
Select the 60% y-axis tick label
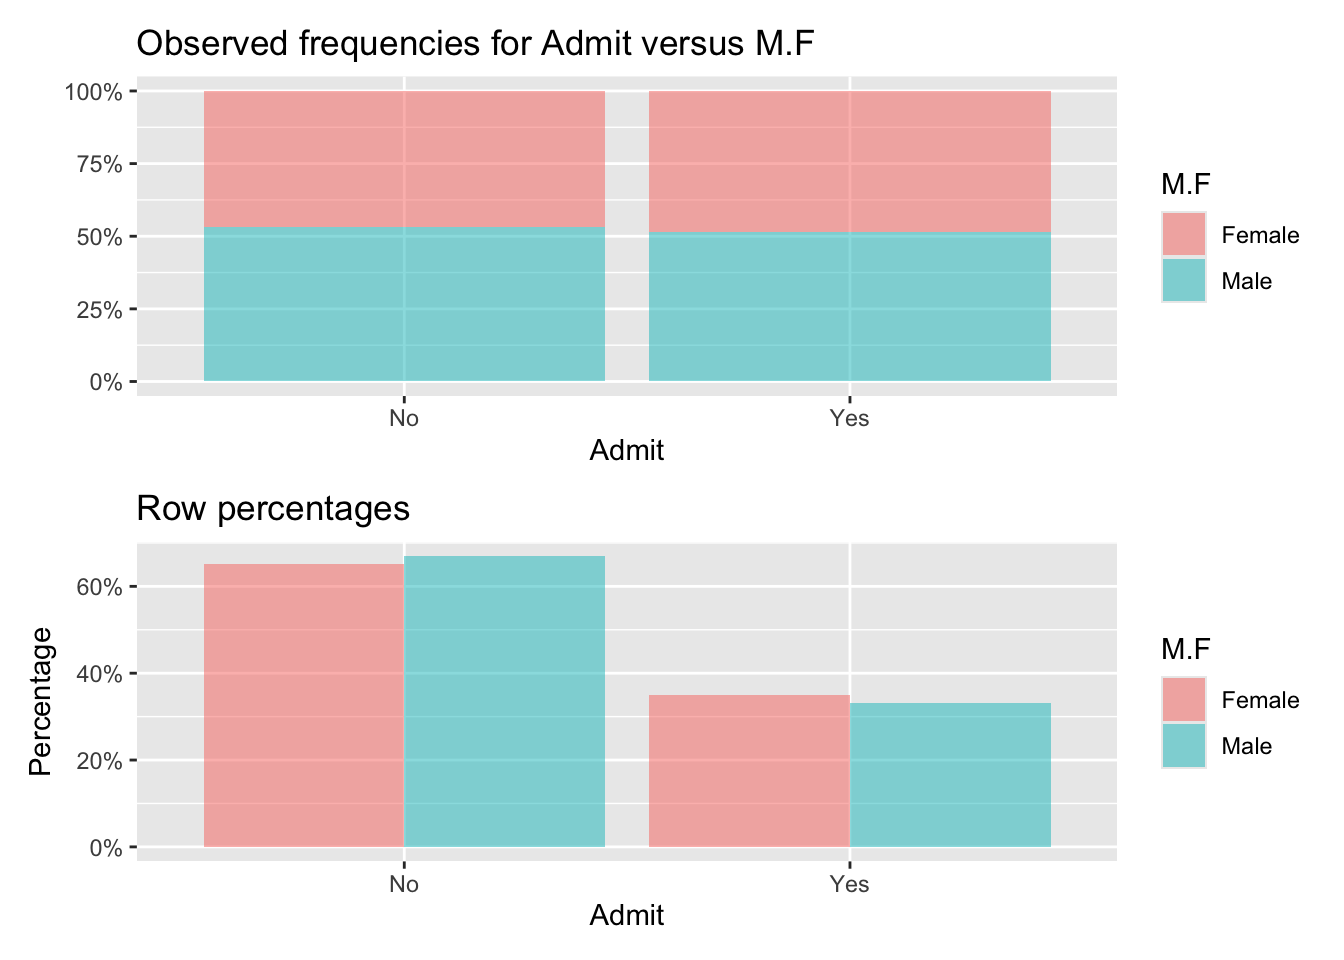(99, 587)
